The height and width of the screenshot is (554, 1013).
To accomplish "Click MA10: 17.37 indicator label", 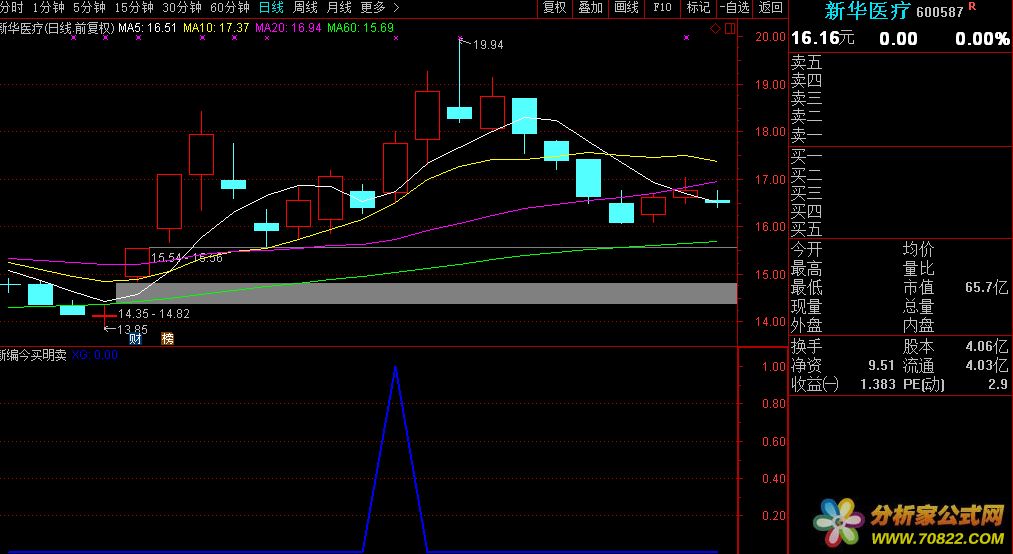I will [x=216, y=28].
